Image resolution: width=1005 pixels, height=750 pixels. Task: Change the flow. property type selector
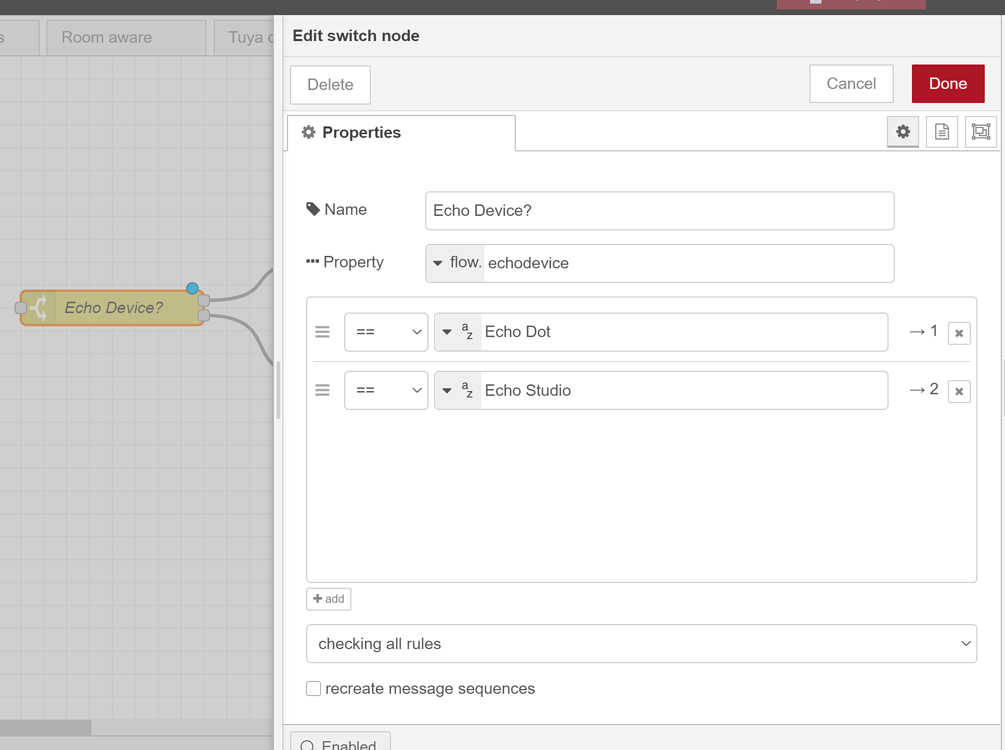456,263
